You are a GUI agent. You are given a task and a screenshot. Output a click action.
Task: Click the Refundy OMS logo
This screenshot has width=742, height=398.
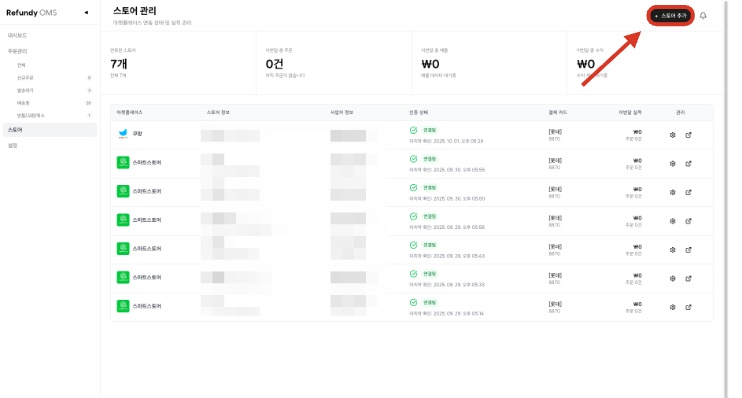tap(31, 13)
